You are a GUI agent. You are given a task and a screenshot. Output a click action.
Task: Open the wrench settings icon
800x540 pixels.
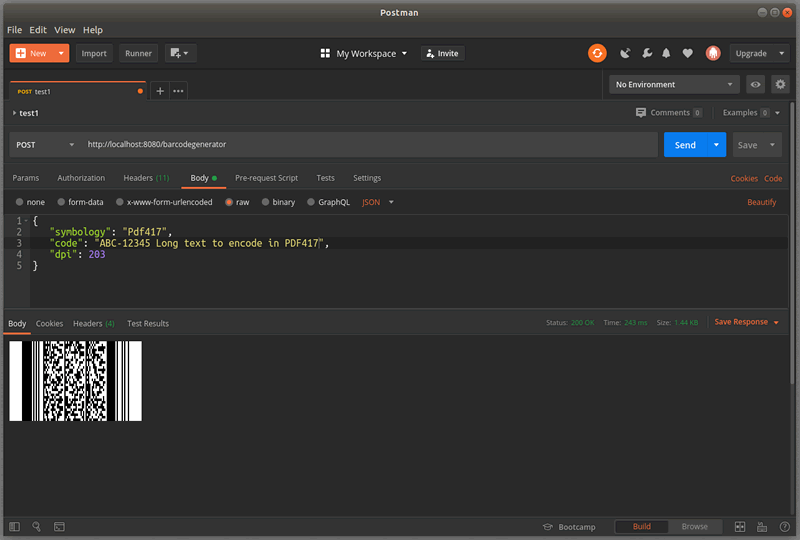646,53
